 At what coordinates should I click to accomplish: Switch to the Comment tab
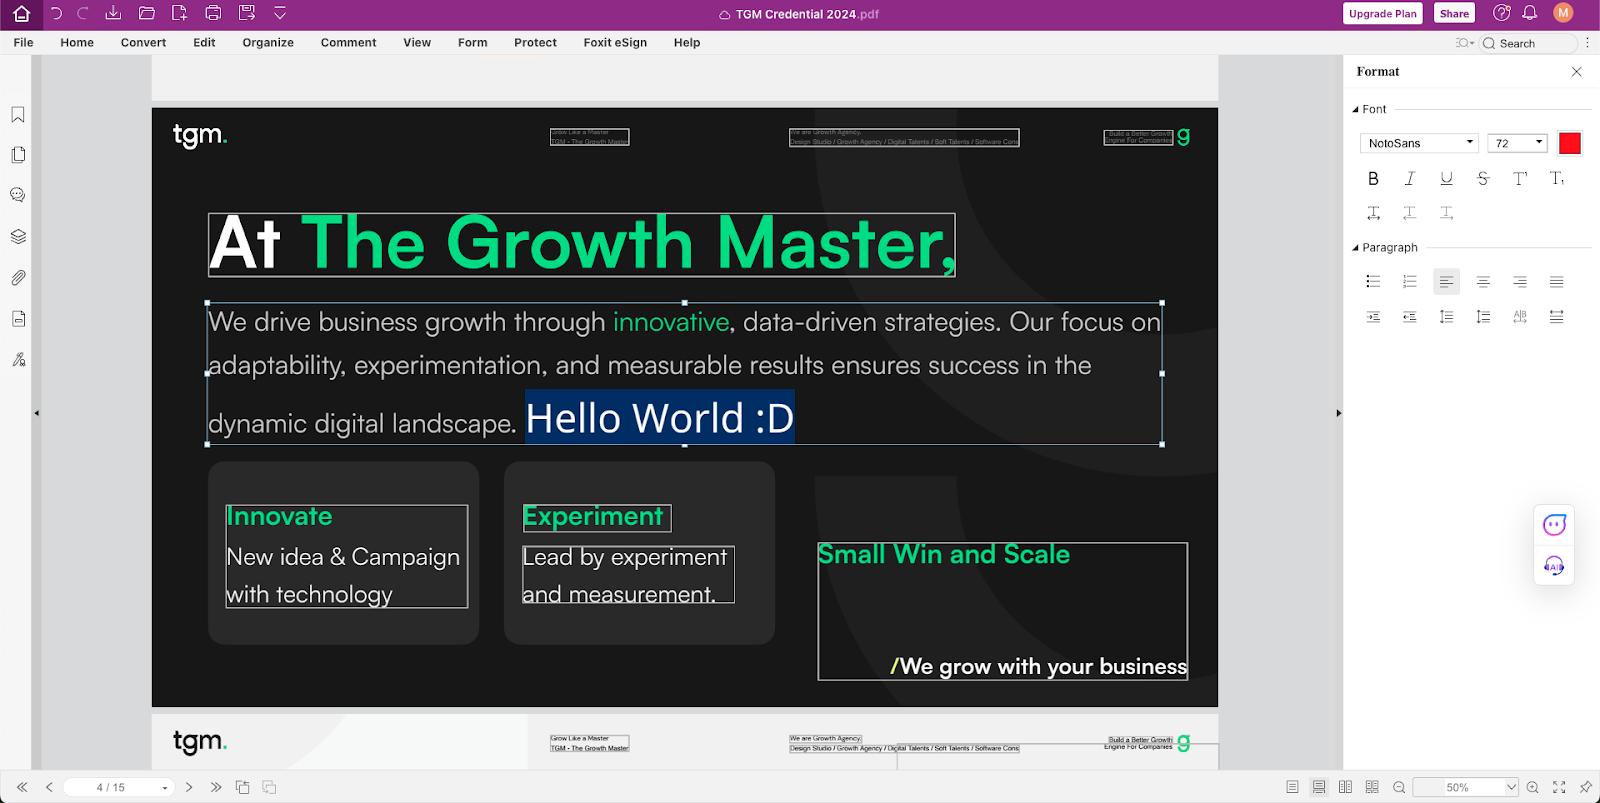[348, 43]
